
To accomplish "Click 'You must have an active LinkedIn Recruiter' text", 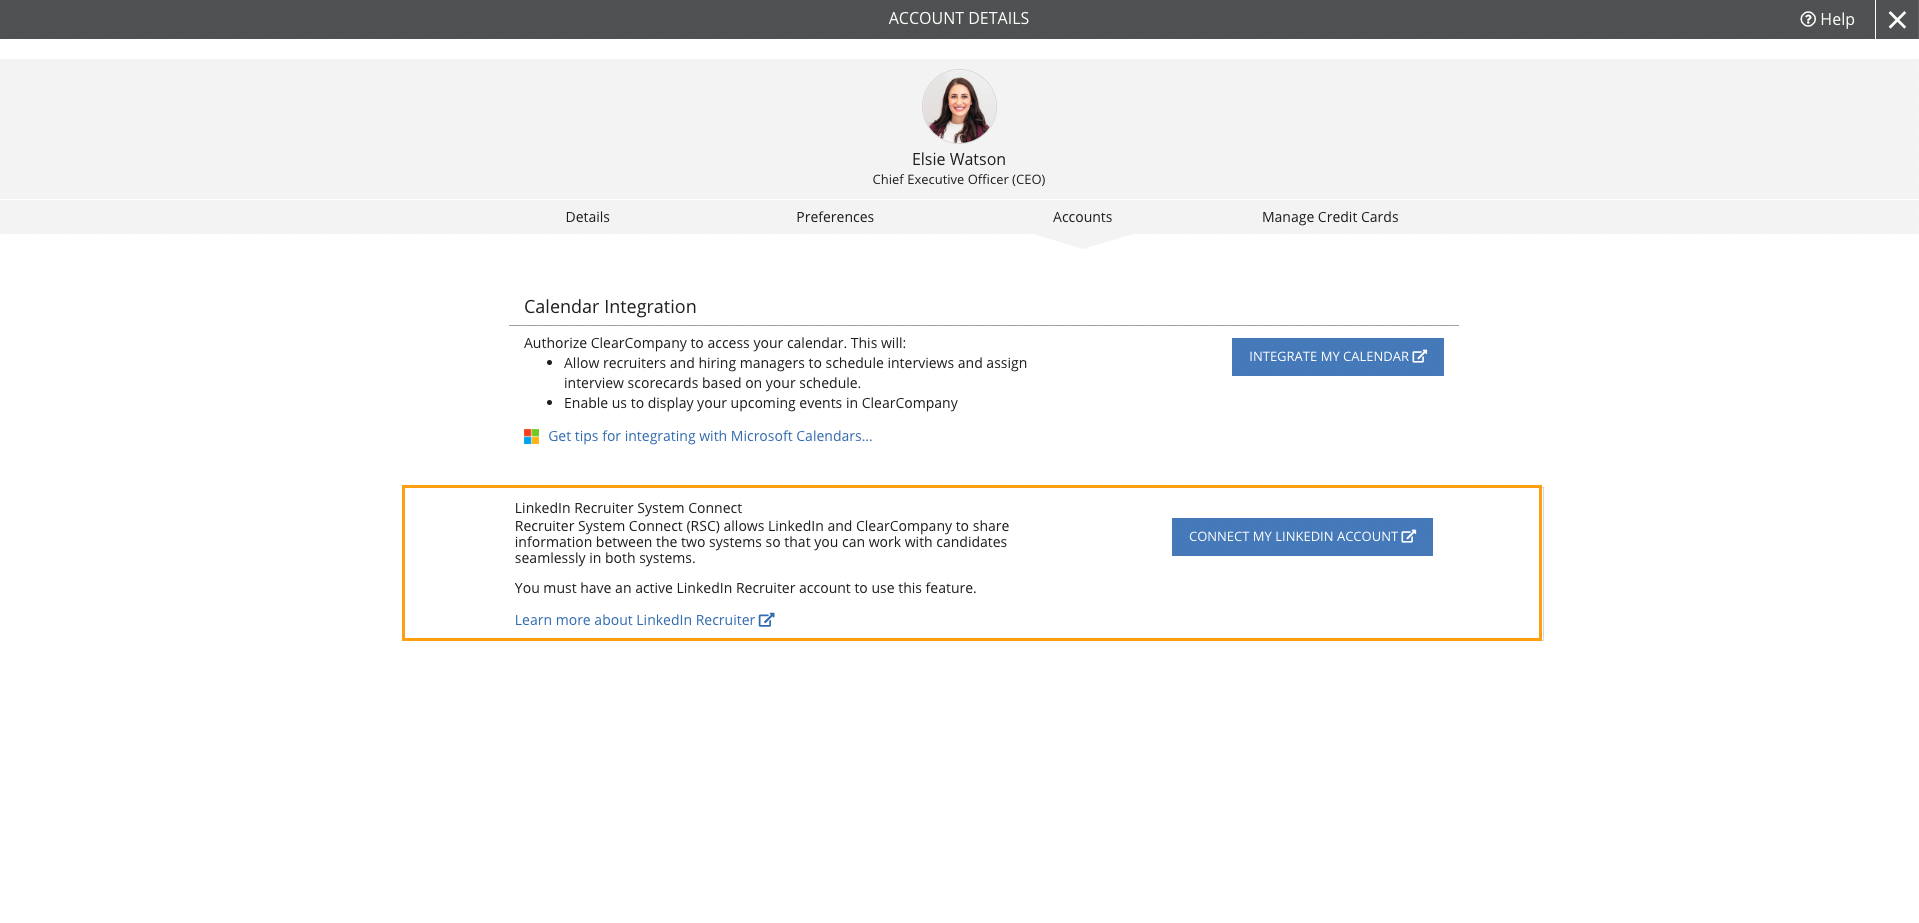I will (x=745, y=588).
